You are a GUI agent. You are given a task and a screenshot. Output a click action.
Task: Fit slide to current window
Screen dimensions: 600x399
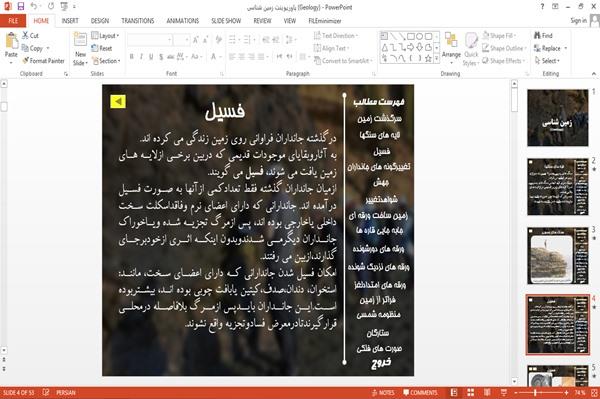coord(594,392)
